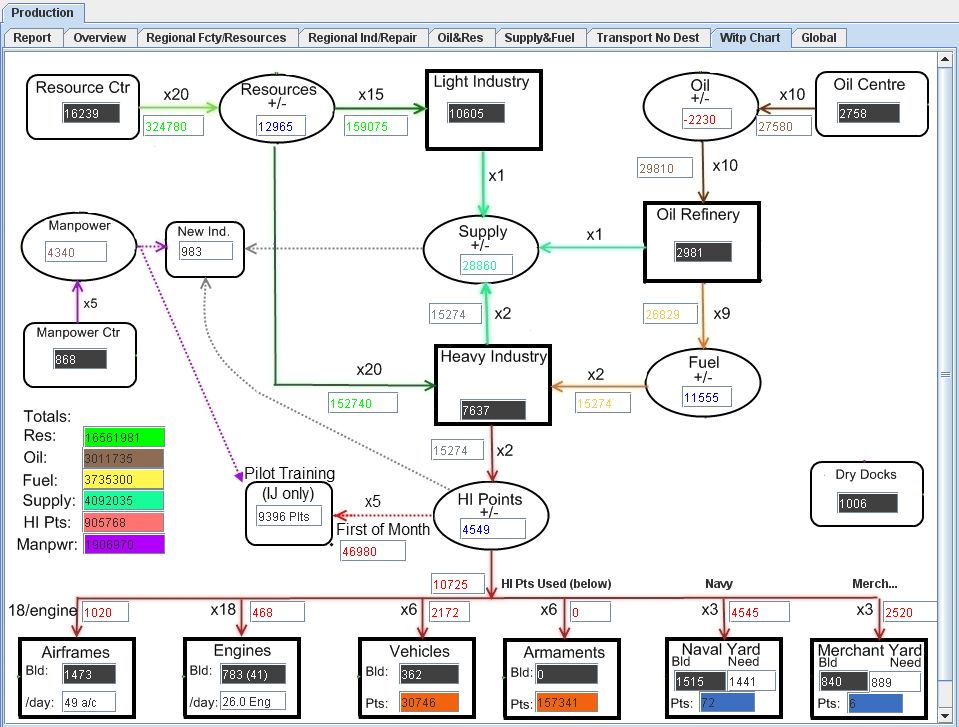Click the Armaments Pts value 157341
959x727 pixels.
pos(567,703)
